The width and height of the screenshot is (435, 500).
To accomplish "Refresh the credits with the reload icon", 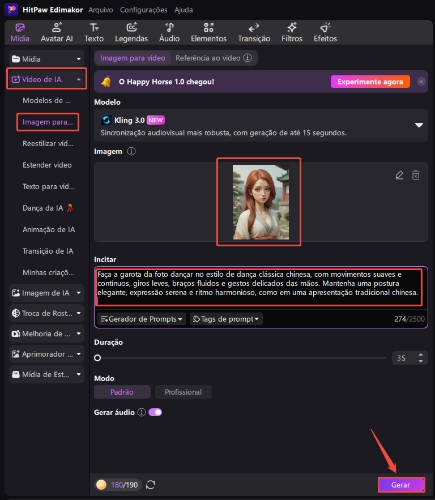I will [151, 485].
